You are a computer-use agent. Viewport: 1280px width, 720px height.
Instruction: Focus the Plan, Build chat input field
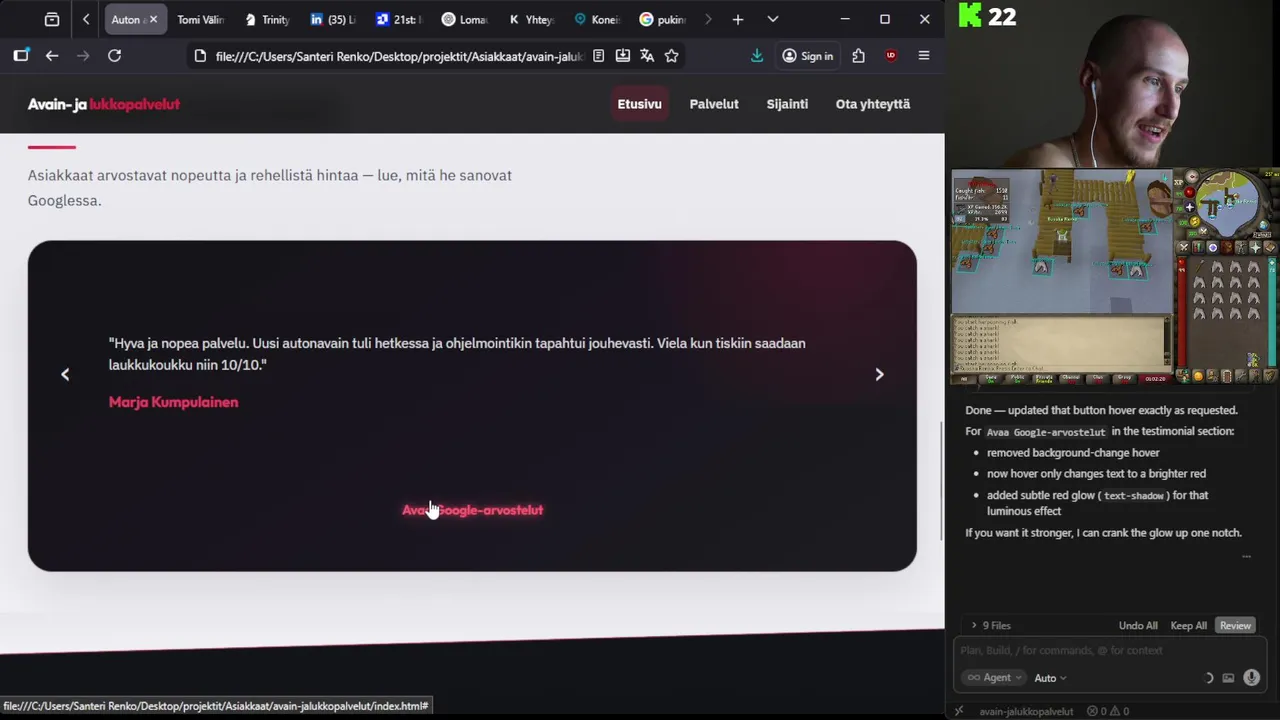(x=1108, y=650)
